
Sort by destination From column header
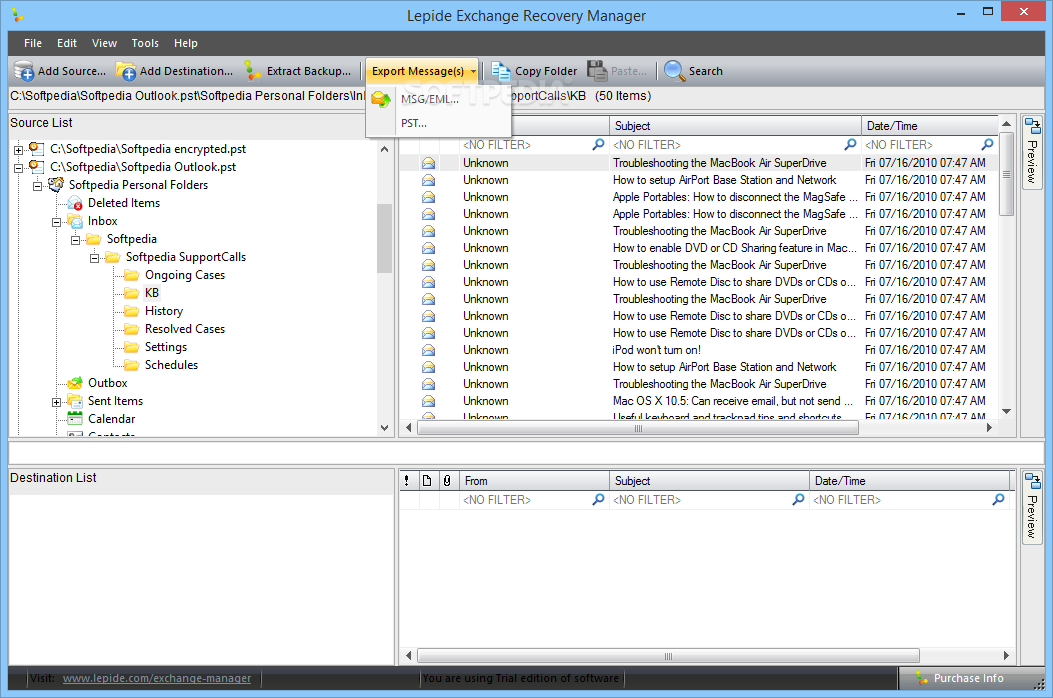tap(534, 480)
